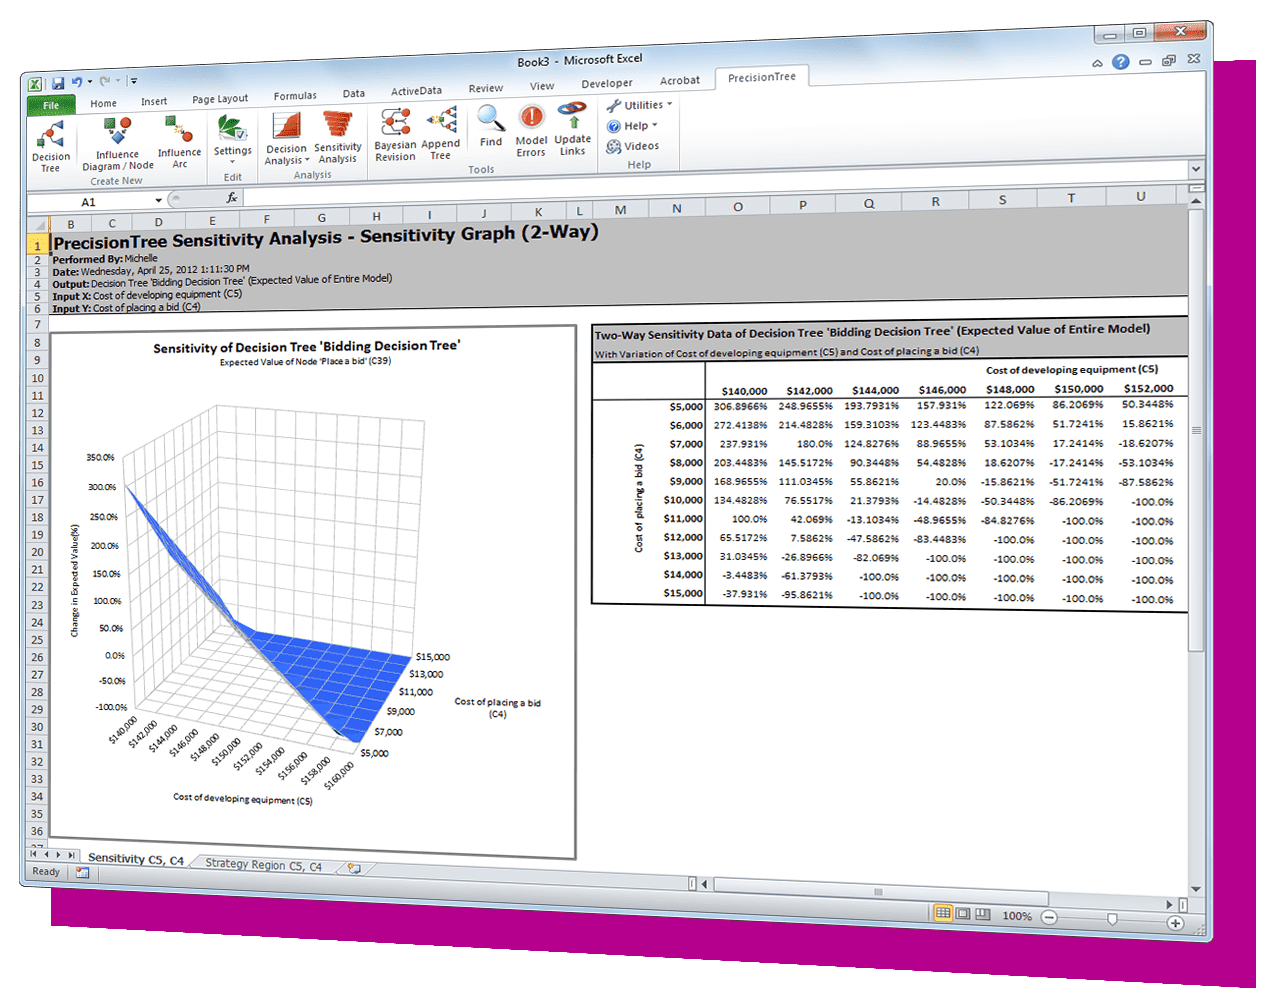Click the Update Links icon

click(572, 130)
